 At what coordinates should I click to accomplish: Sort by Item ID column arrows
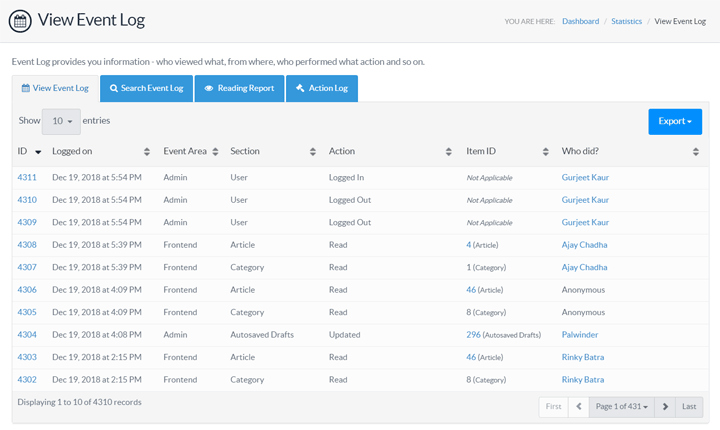click(x=546, y=152)
